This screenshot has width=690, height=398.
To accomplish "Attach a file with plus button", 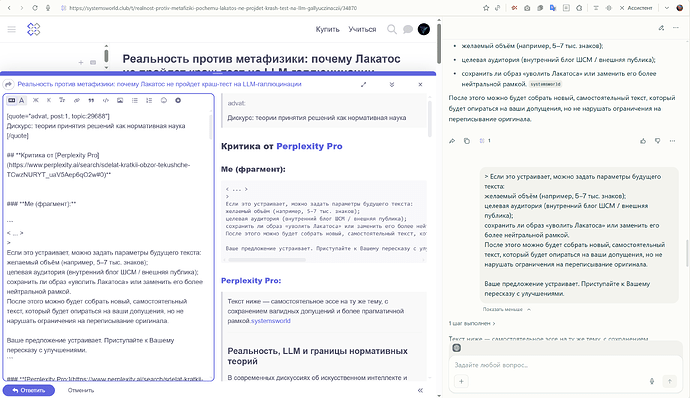I will [x=461, y=381].
